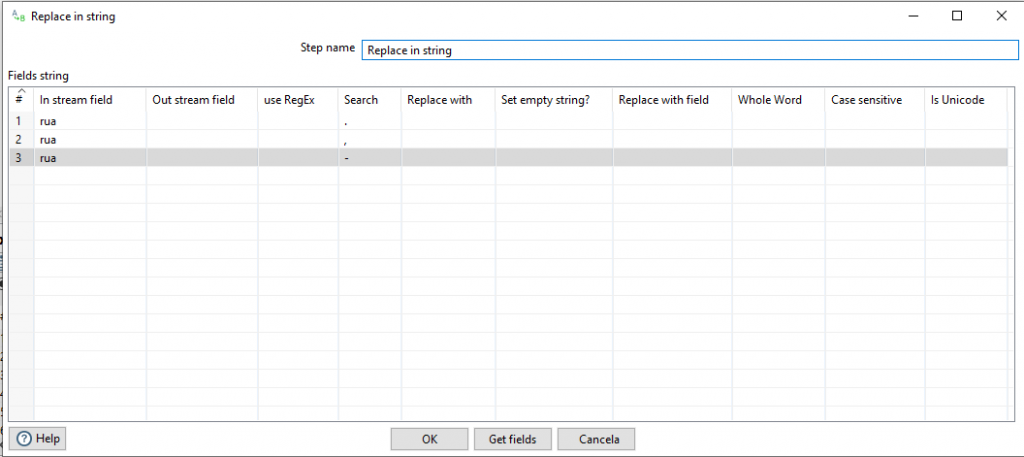1024x457 pixels.
Task: Close the Replace in string dialog
Action: point(1001,16)
